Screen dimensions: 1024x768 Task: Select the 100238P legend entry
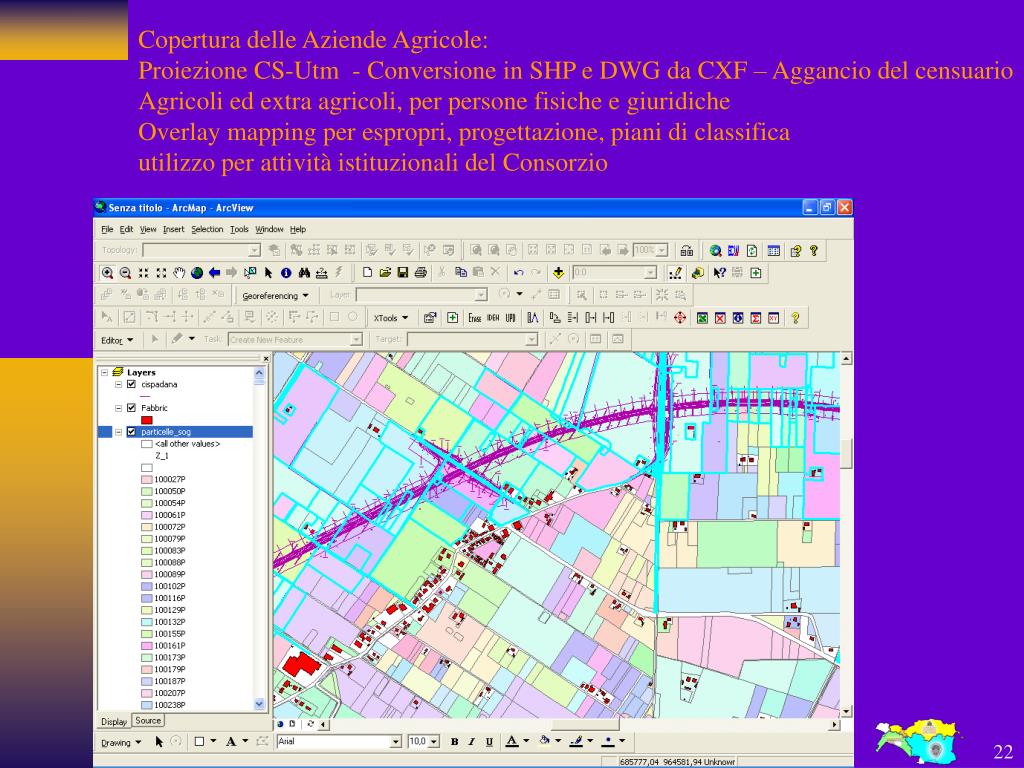point(170,705)
